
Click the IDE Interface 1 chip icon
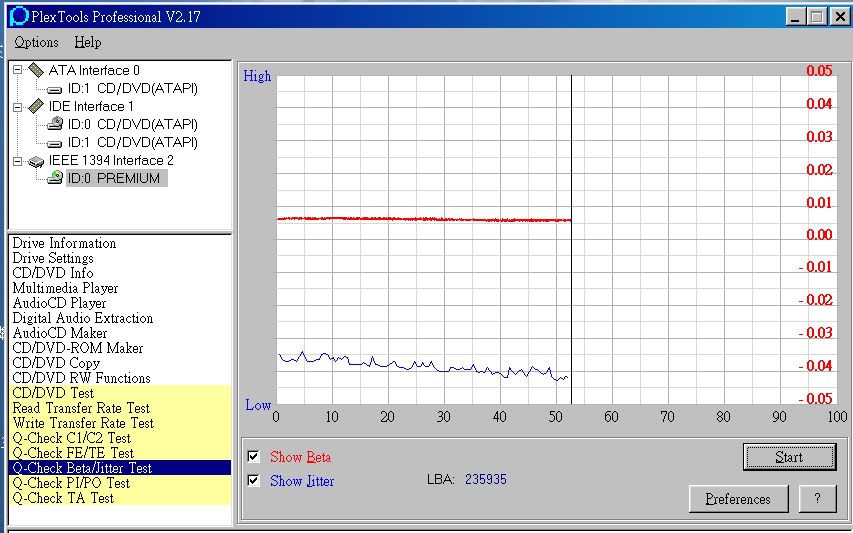[x=36, y=106]
